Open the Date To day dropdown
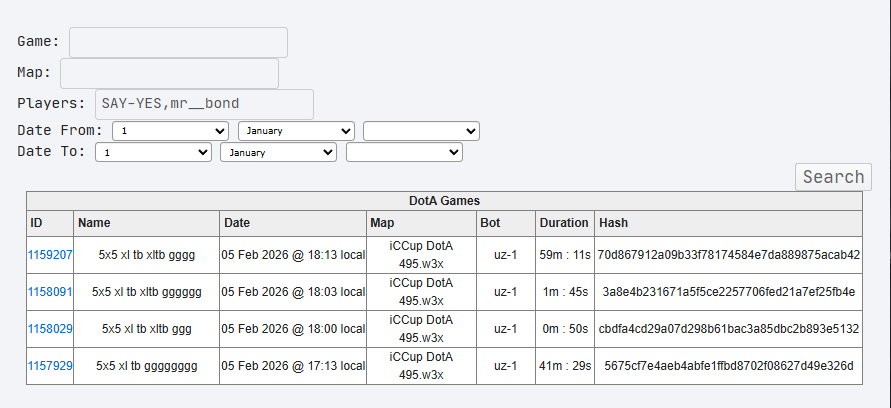Viewport: 891px width, 408px height. [153, 152]
